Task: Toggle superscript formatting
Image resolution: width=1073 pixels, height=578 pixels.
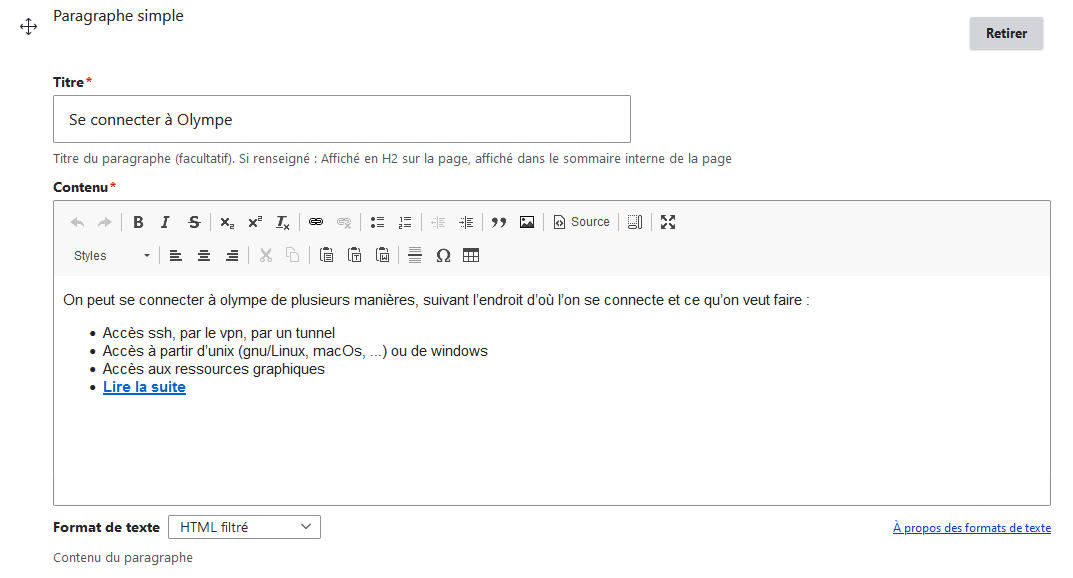Action: pyautogui.click(x=255, y=222)
